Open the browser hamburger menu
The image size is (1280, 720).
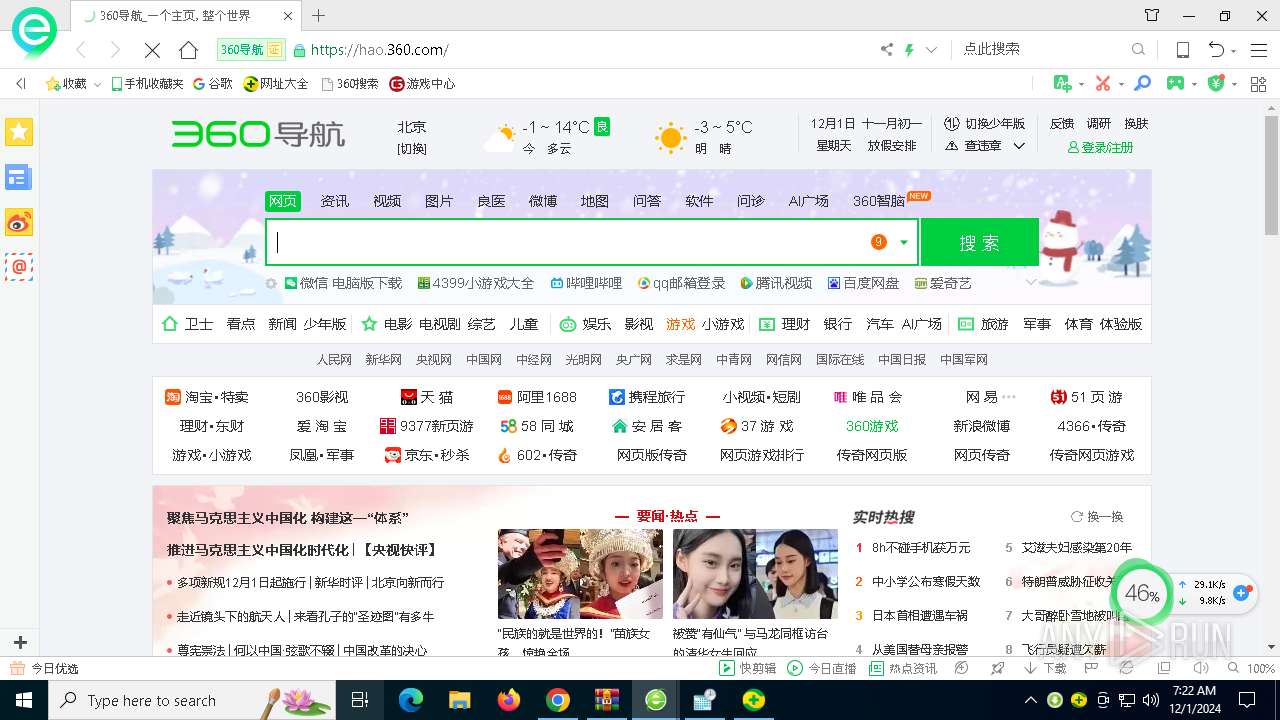(x=1259, y=49)
